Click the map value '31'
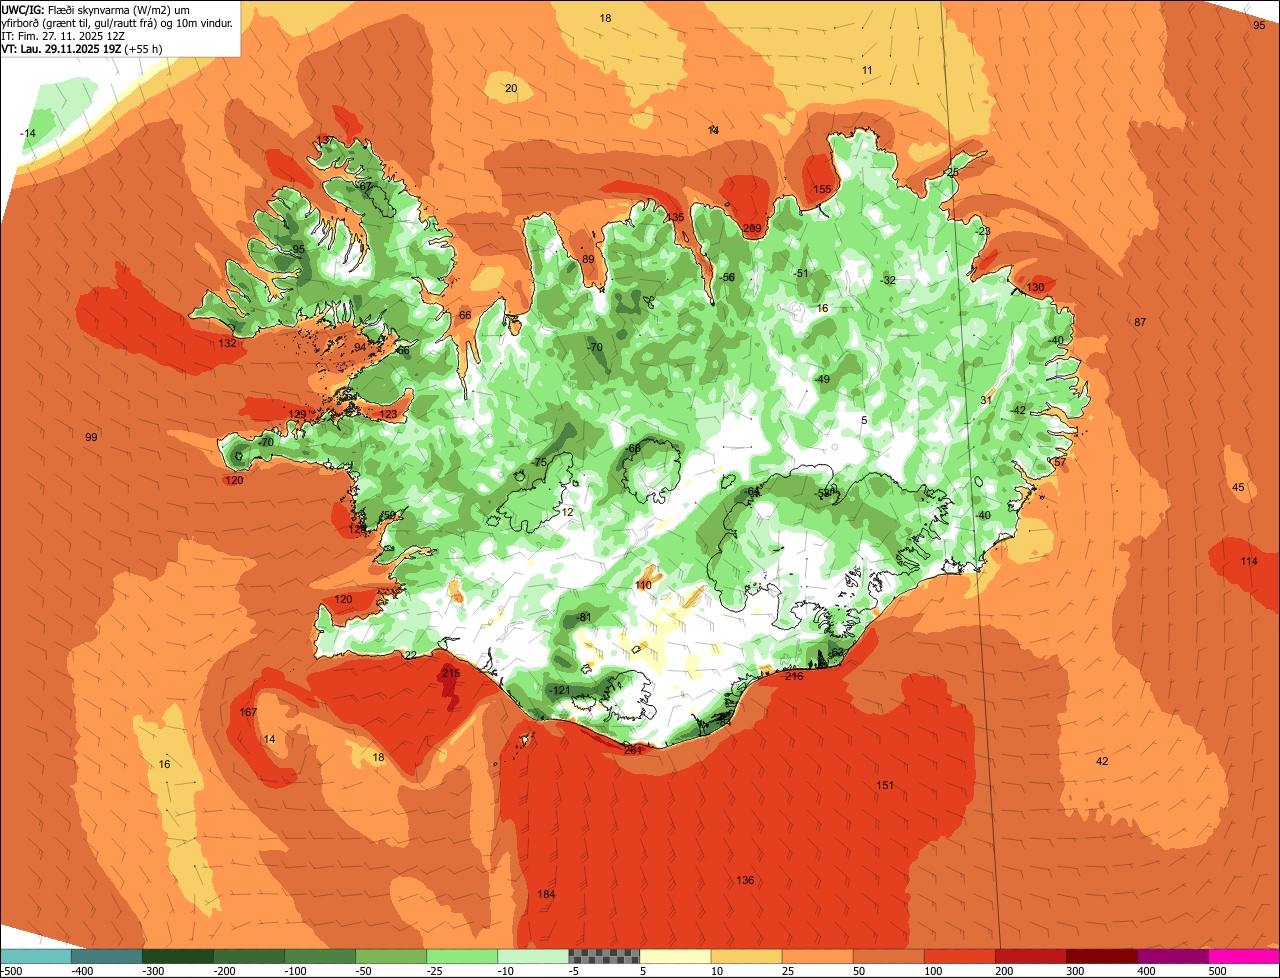 [985, 400]
